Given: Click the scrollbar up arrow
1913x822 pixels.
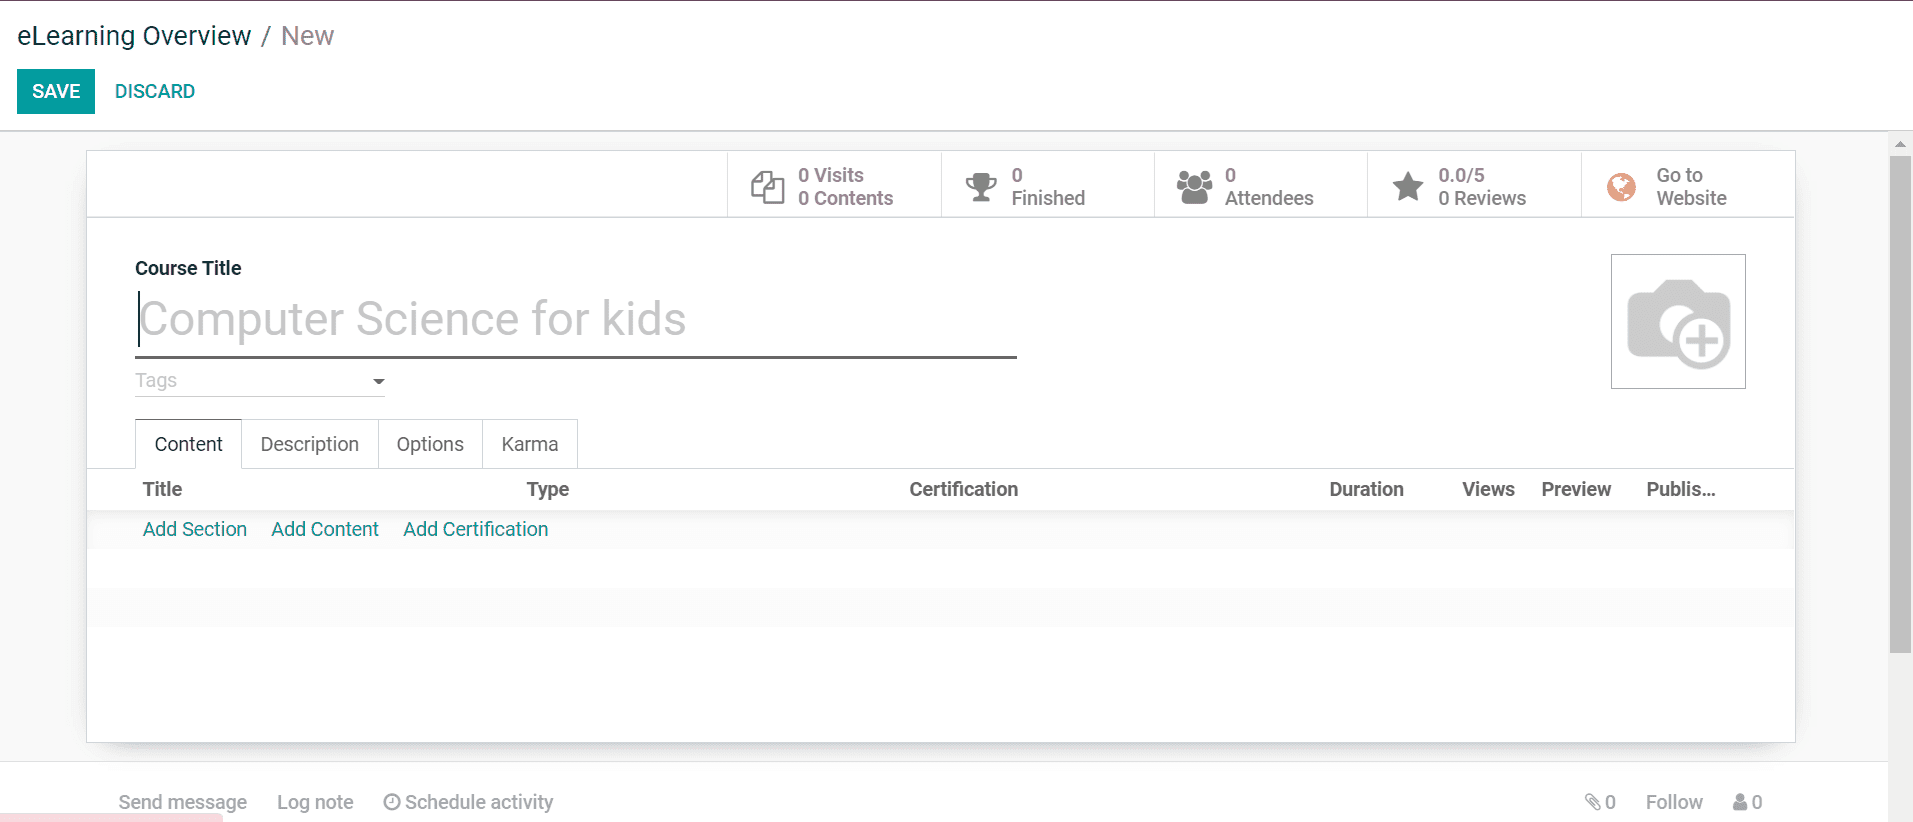Looking at the screenshot, I should coord(1900,144).
